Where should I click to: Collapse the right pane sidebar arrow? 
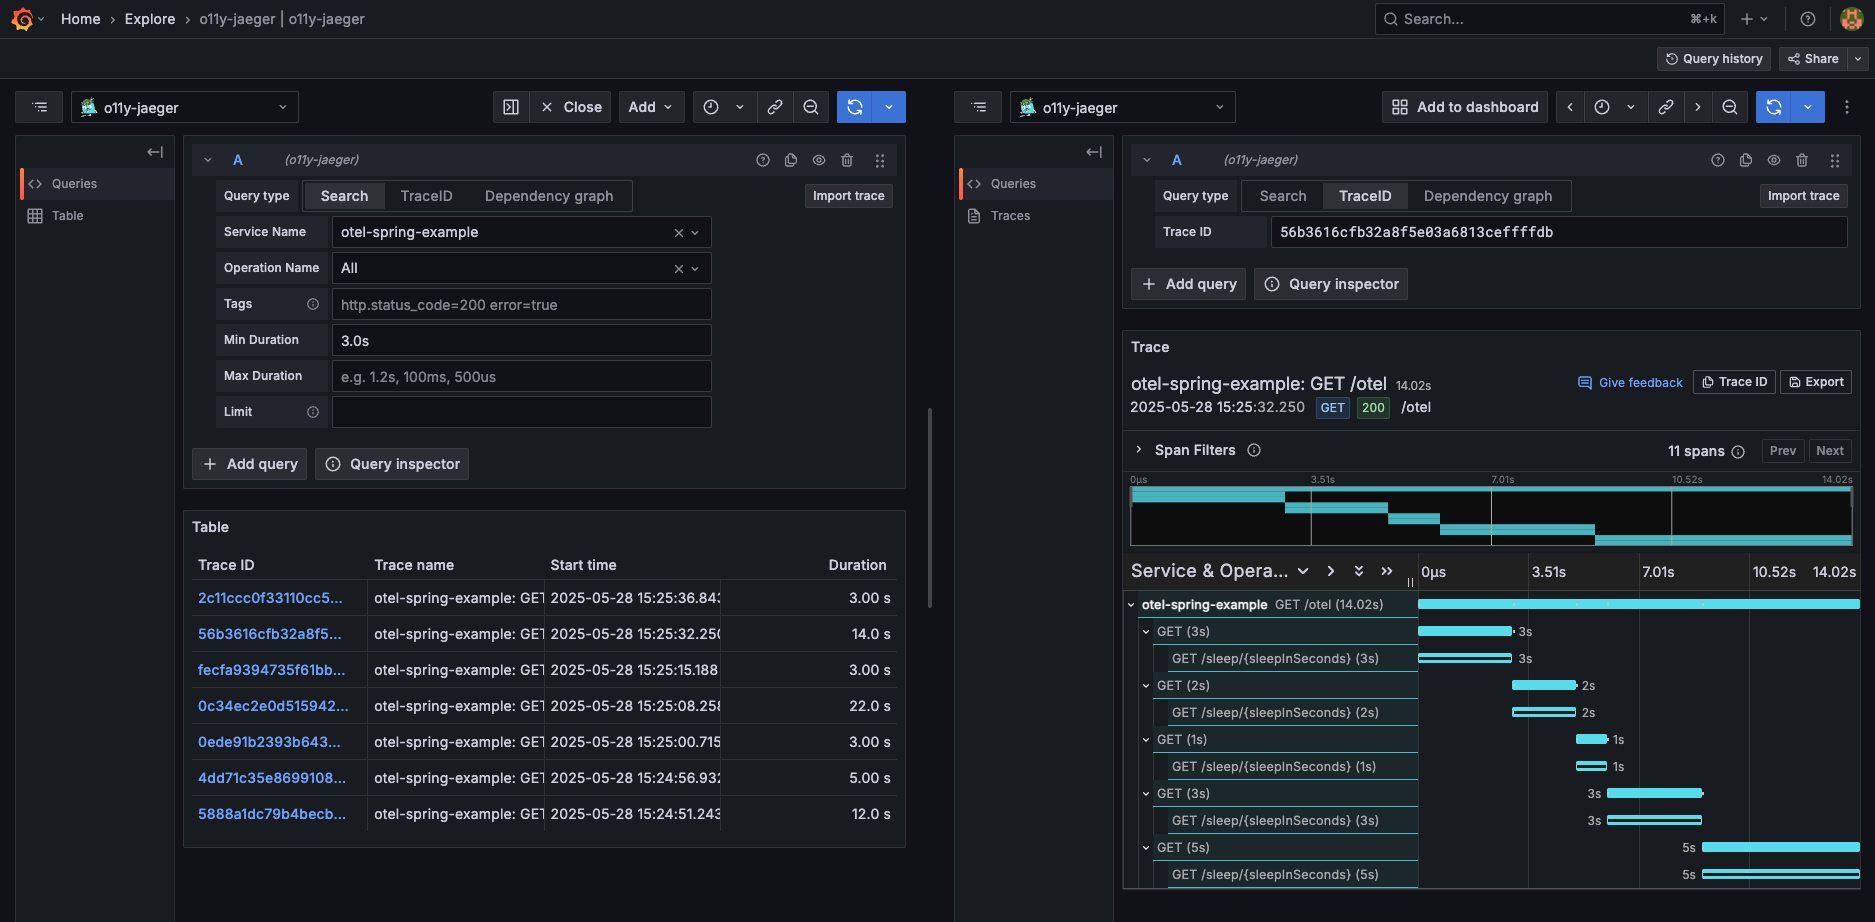pyautogui.click(x=1094, y=152)
